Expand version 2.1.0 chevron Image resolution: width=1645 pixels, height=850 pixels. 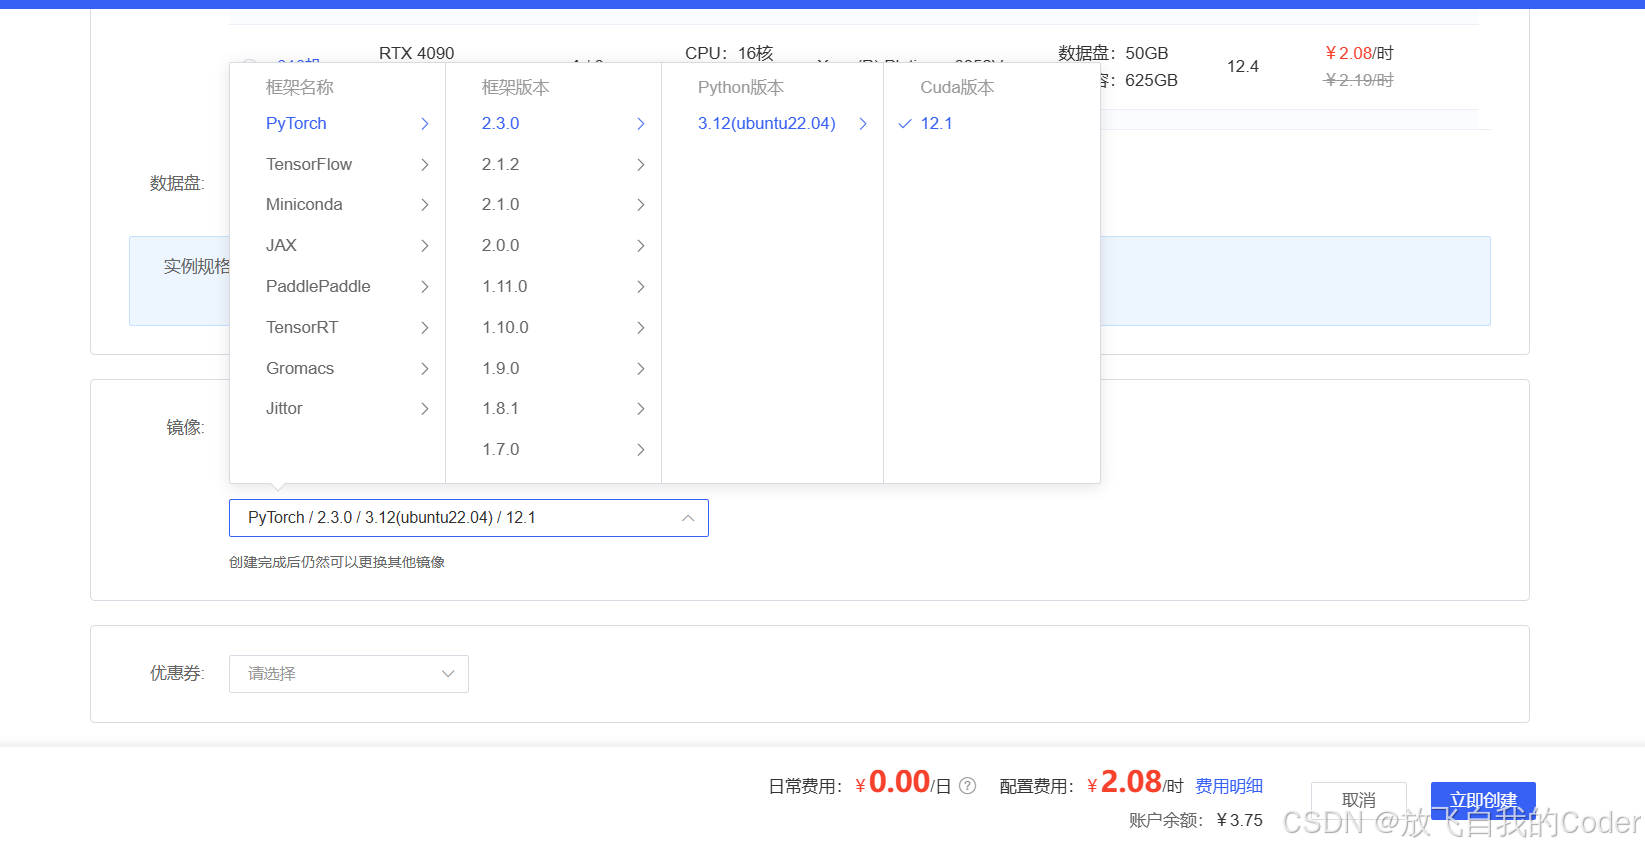641,204
